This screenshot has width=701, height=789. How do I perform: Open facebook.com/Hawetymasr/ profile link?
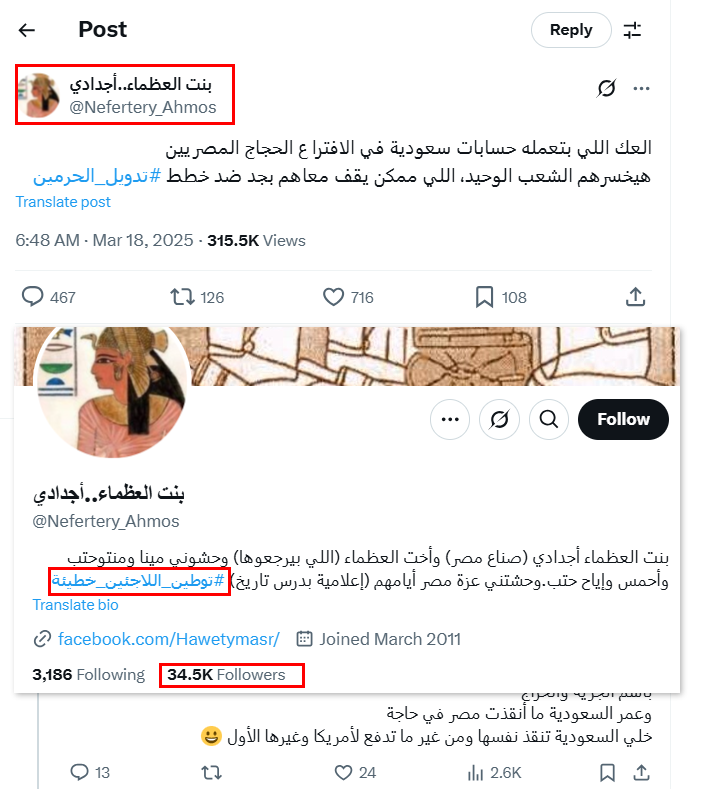pyautogui.click(x=169, y=639)
